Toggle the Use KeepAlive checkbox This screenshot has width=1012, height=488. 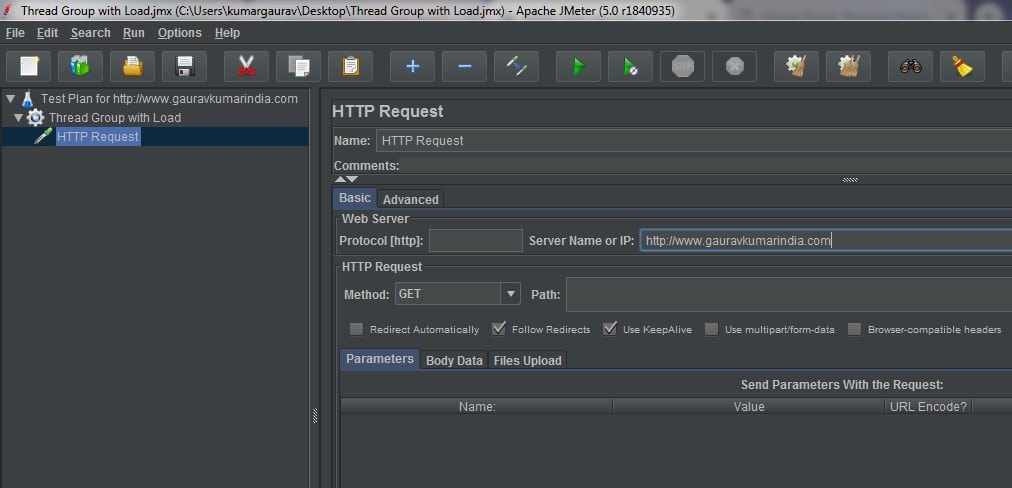click(x=609, y=329)
